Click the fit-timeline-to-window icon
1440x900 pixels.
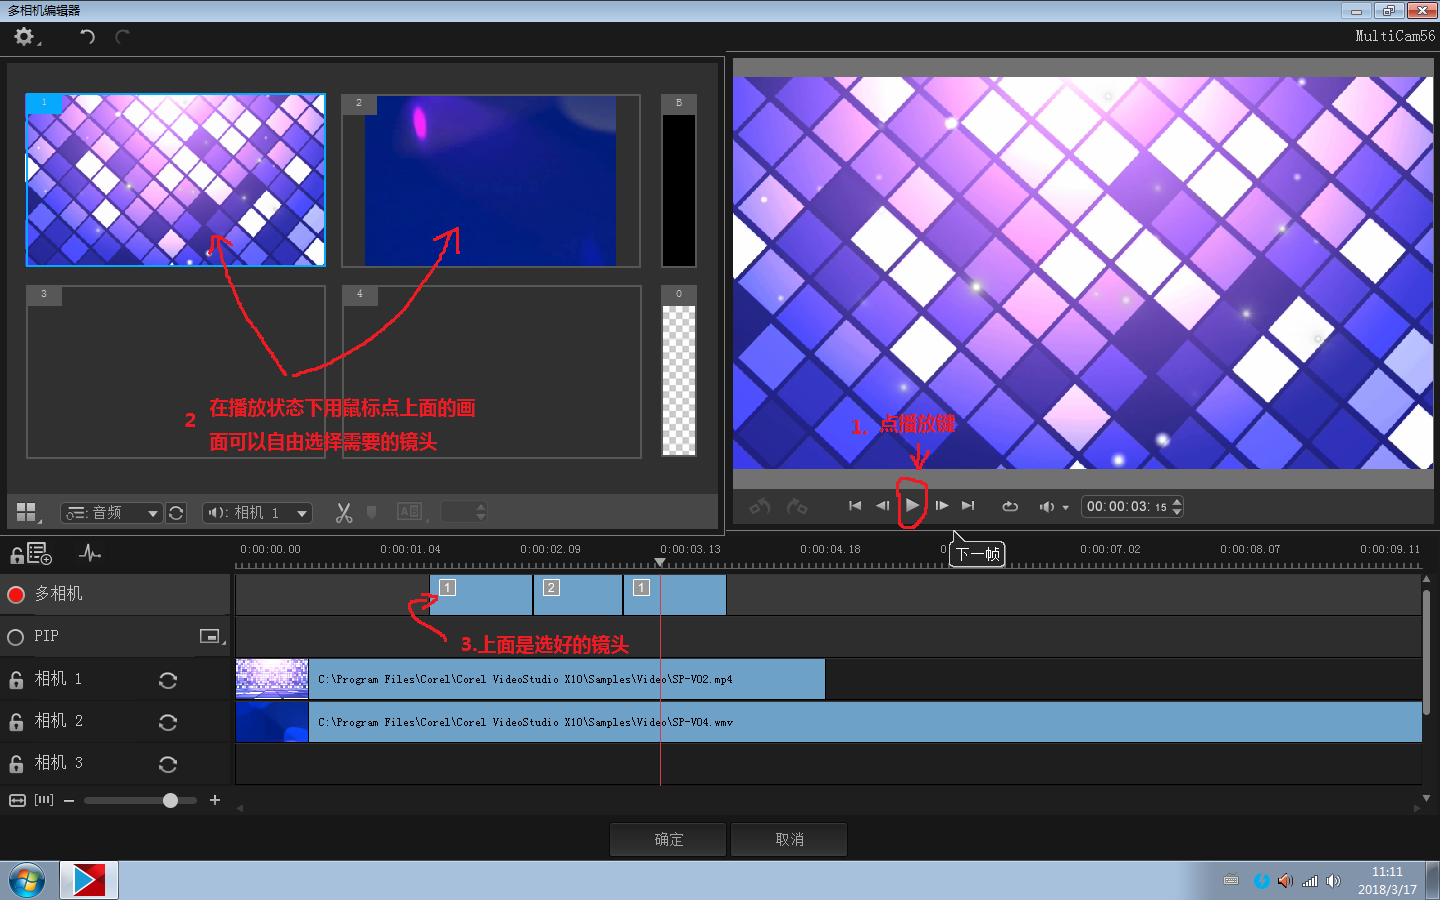pos(17,800)
